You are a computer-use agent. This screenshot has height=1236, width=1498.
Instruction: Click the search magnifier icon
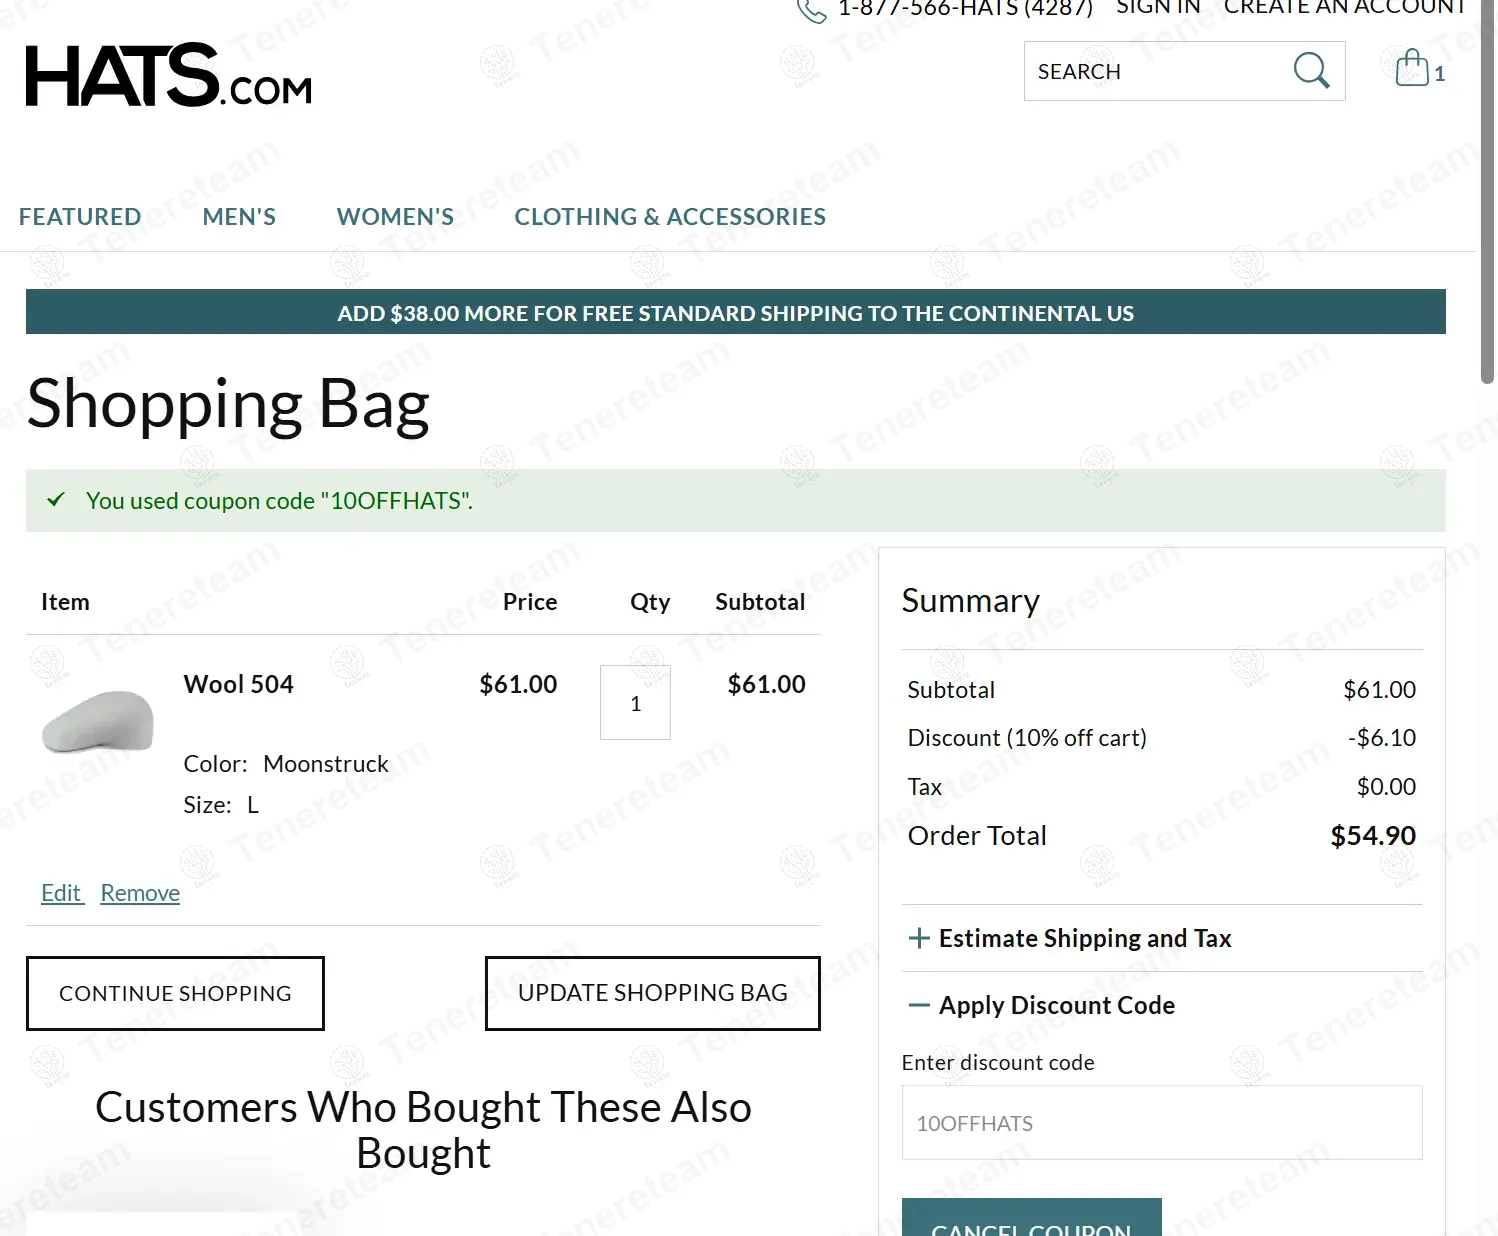point(1311,71)
